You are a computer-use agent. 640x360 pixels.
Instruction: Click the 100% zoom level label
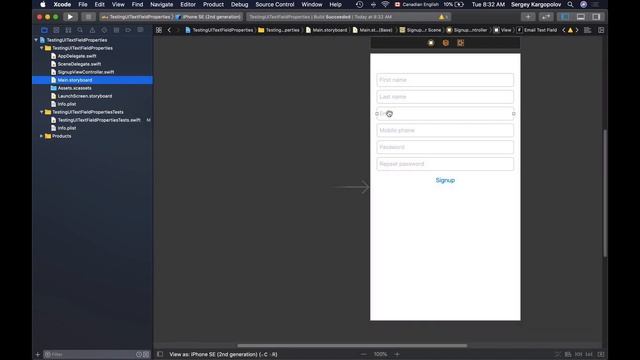380,354
